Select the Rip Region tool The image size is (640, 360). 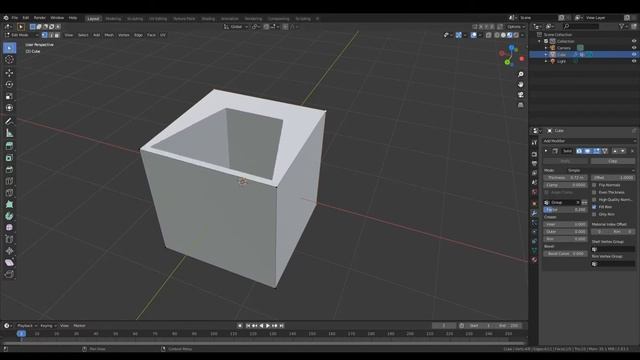(9, 274)
